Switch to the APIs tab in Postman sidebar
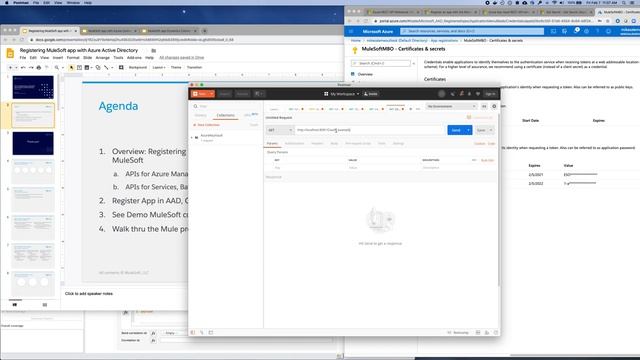The height and width of the screenshot is (360, 640). point(251,115)
